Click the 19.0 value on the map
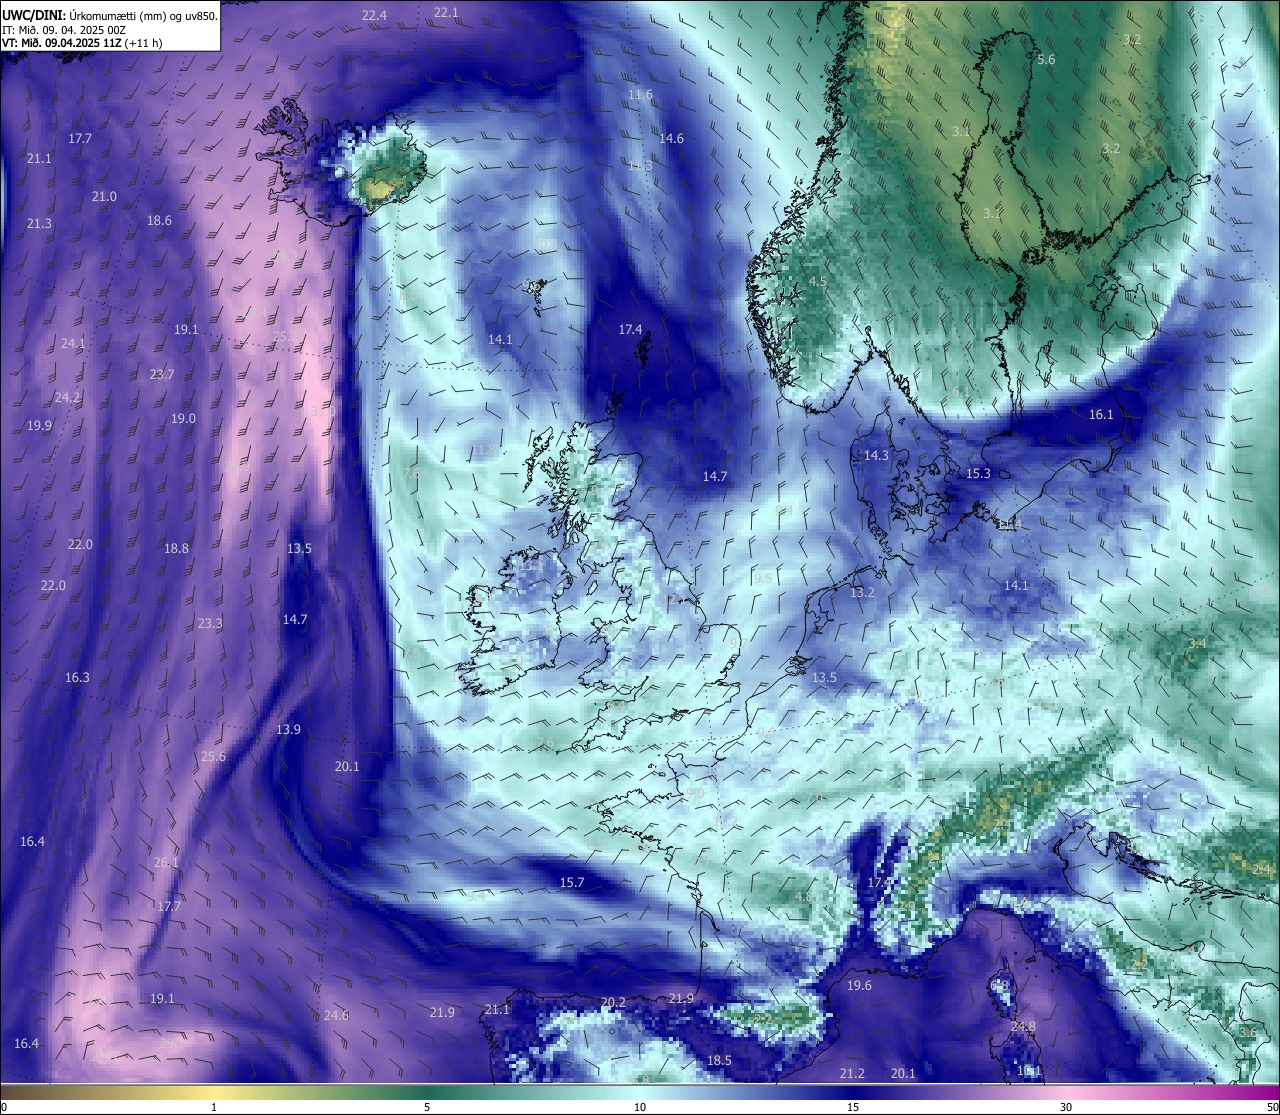The image size is (1280, 1115). (x=183, y=419)
